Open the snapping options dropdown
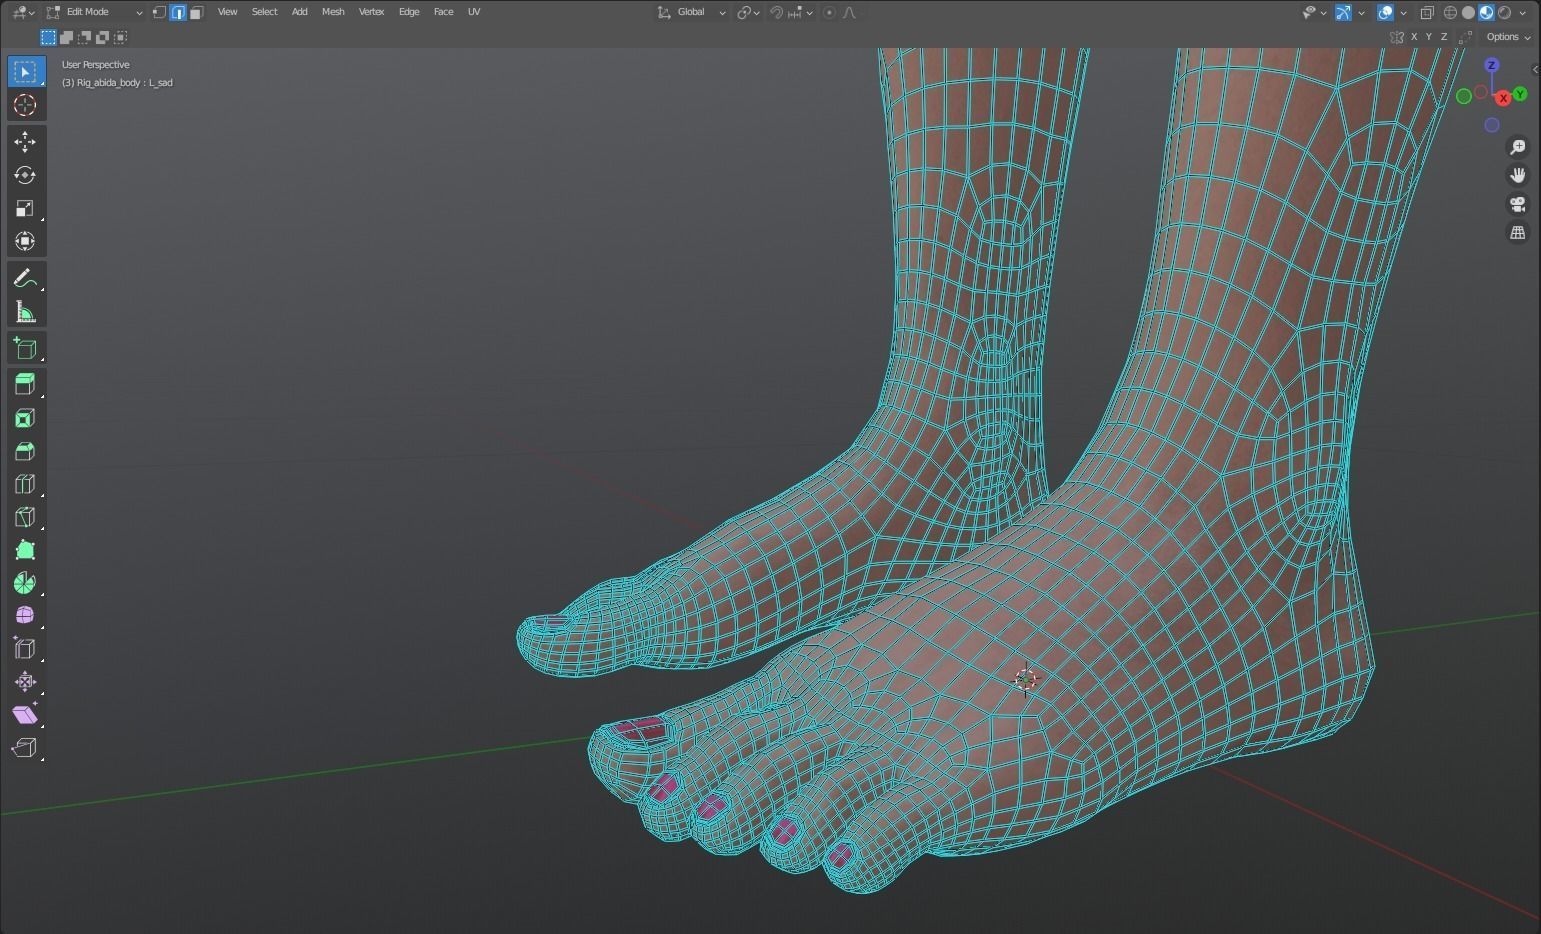Screen dimensions: 1541x934 (799, 12)
